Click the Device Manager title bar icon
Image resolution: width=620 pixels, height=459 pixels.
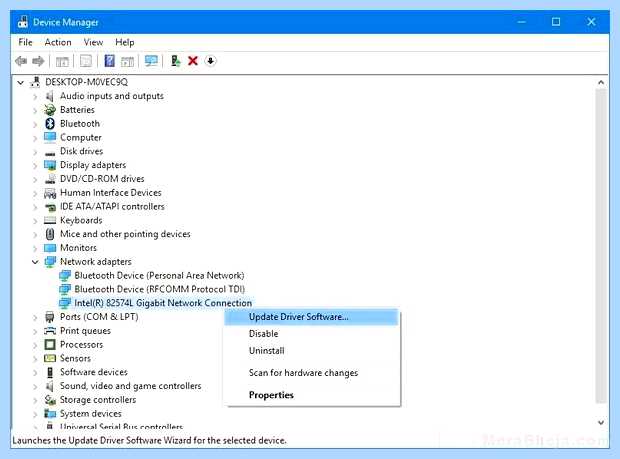coord(23,22)
